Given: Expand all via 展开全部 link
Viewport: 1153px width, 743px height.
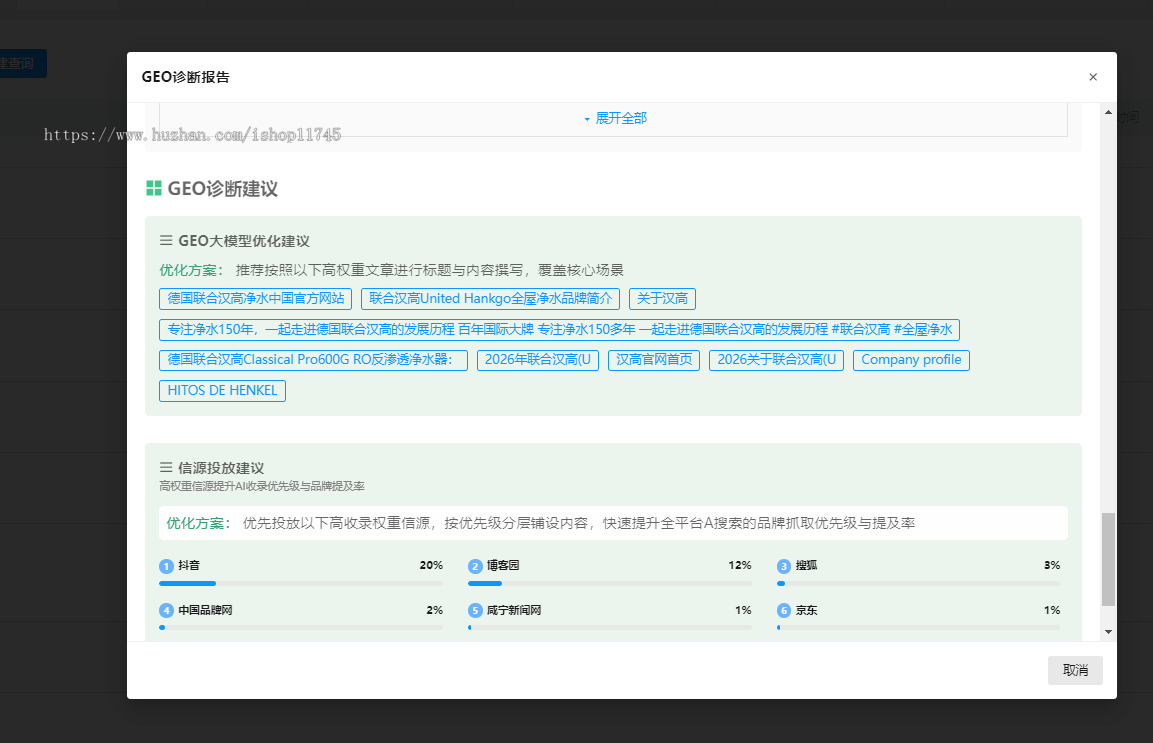Looking at the screenshot, I should tap(615, 118).
